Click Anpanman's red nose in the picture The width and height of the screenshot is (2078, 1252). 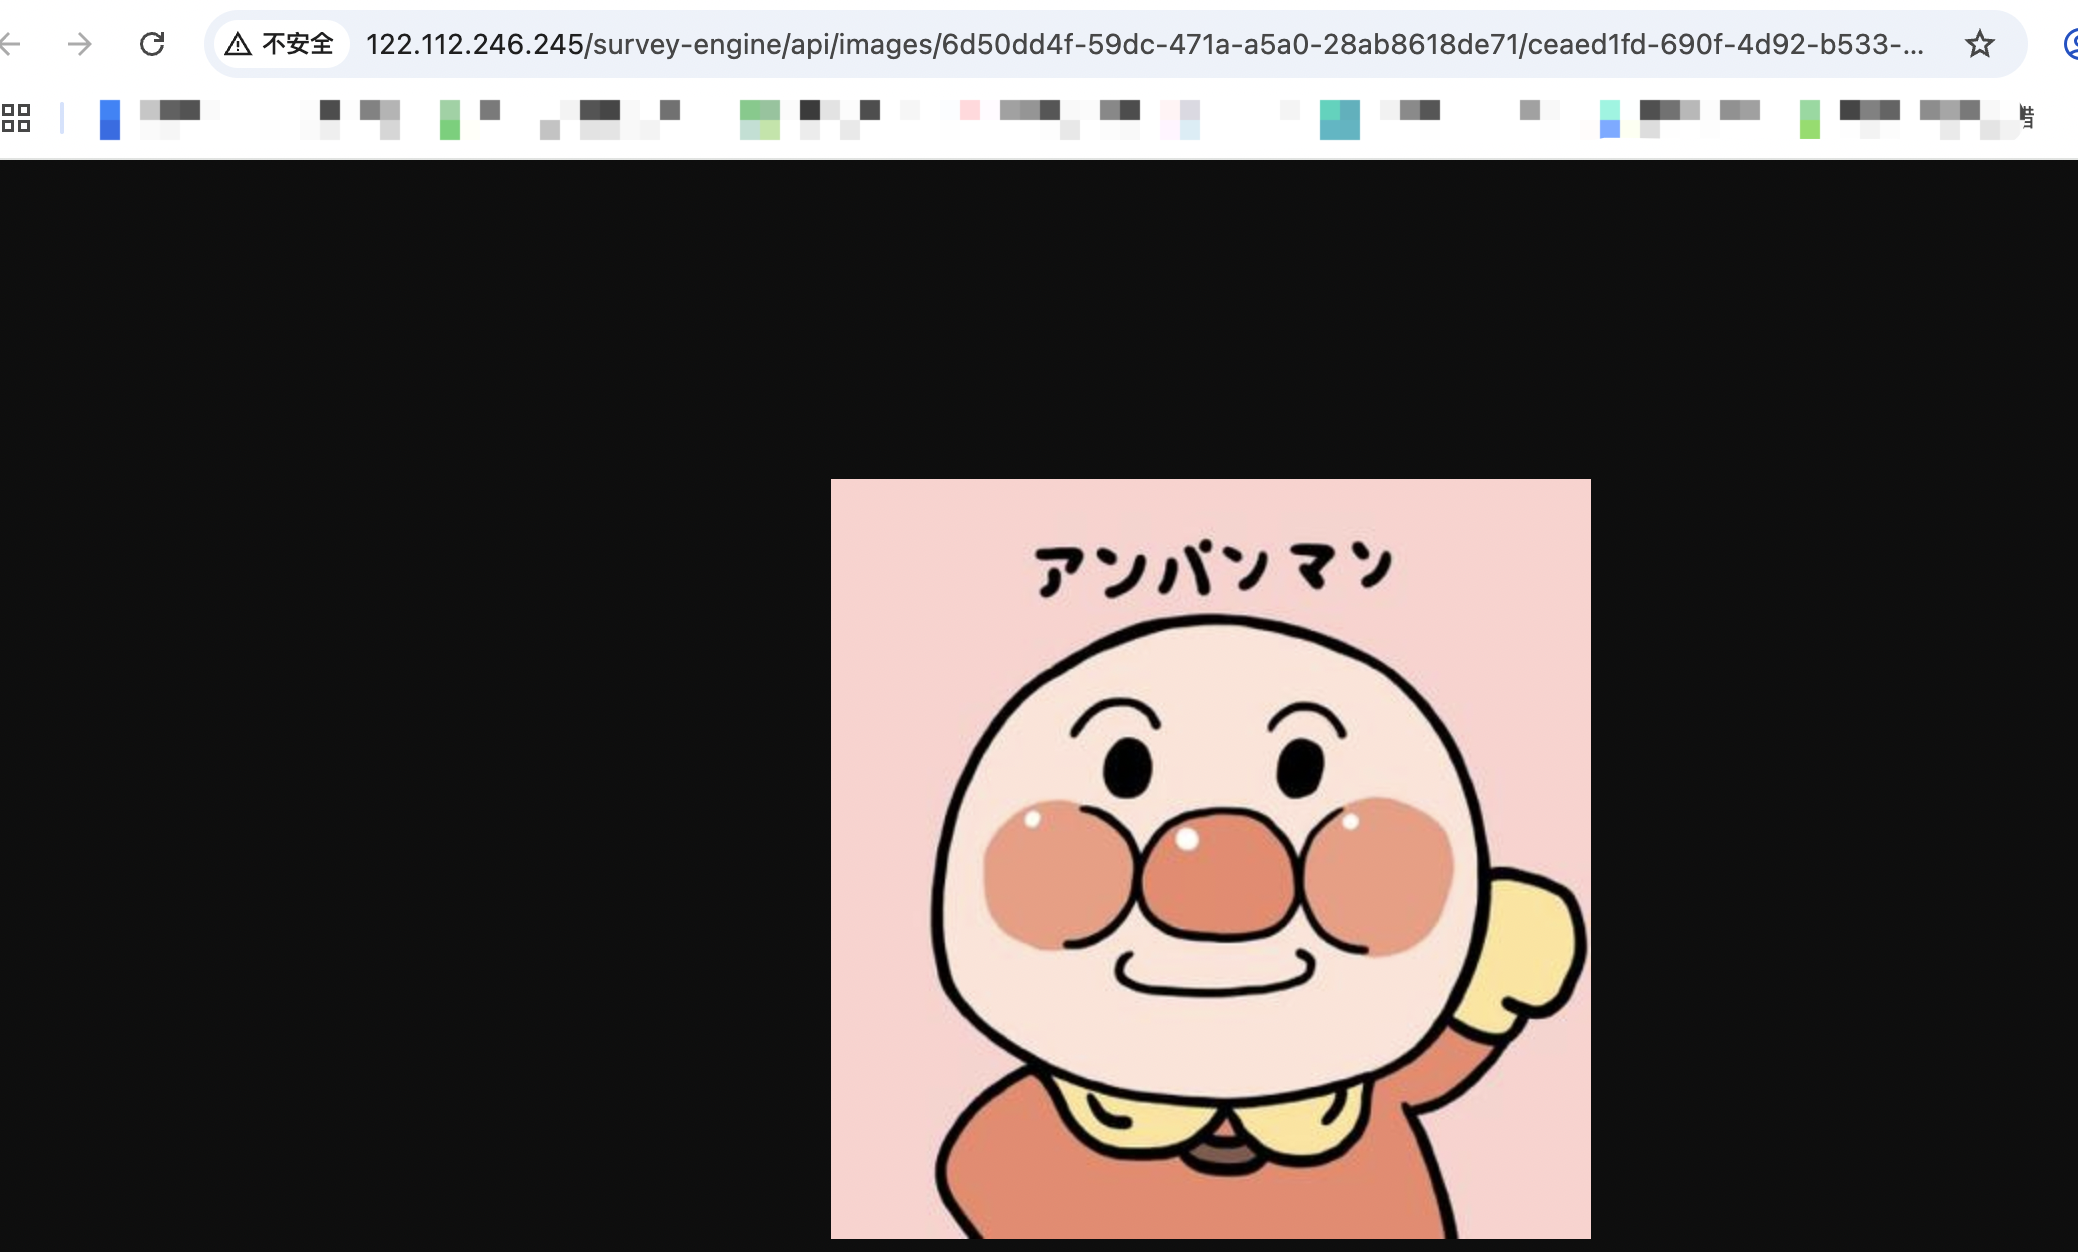point(1218,875)
